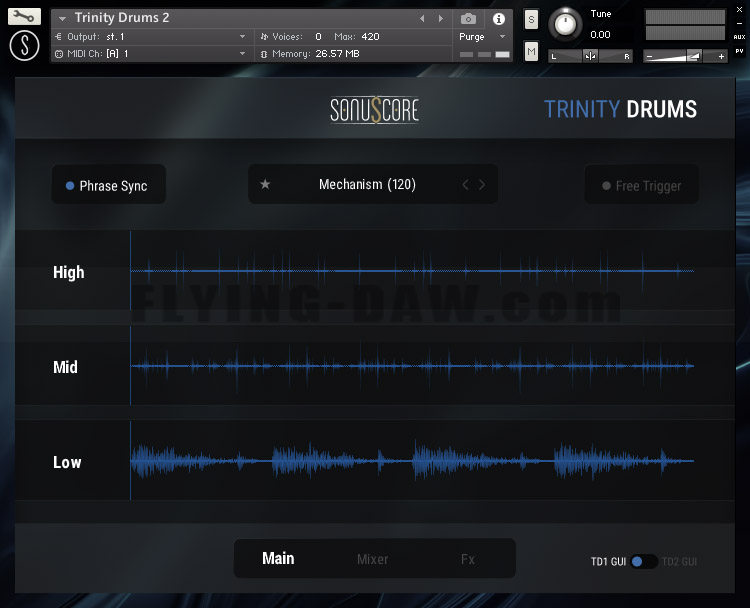
Task: Click the pan center icon
Action: tap(590, 56)
